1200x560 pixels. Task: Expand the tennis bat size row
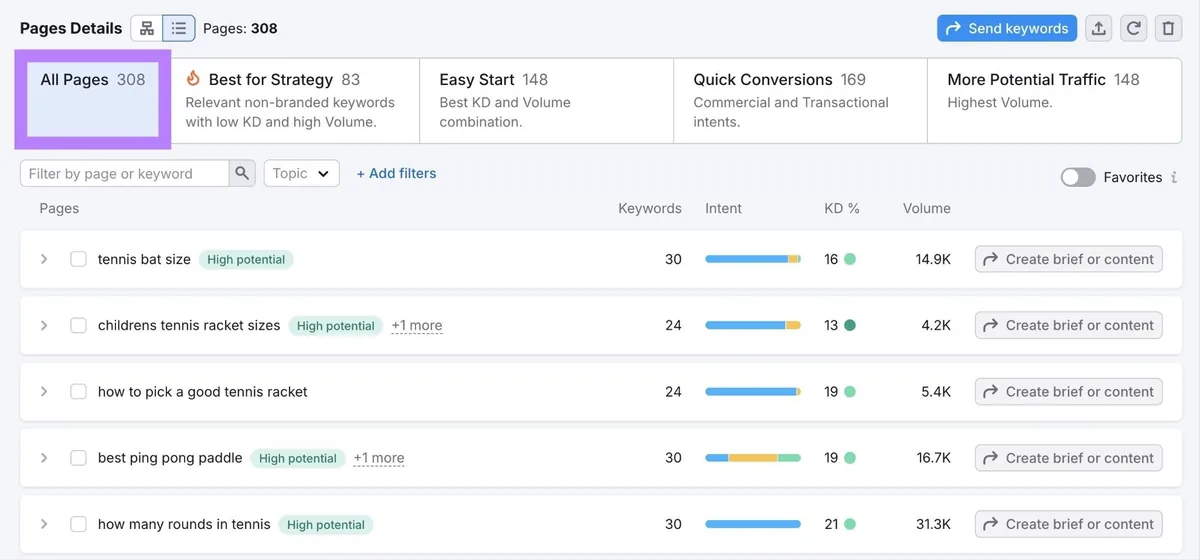coord(44,259)
